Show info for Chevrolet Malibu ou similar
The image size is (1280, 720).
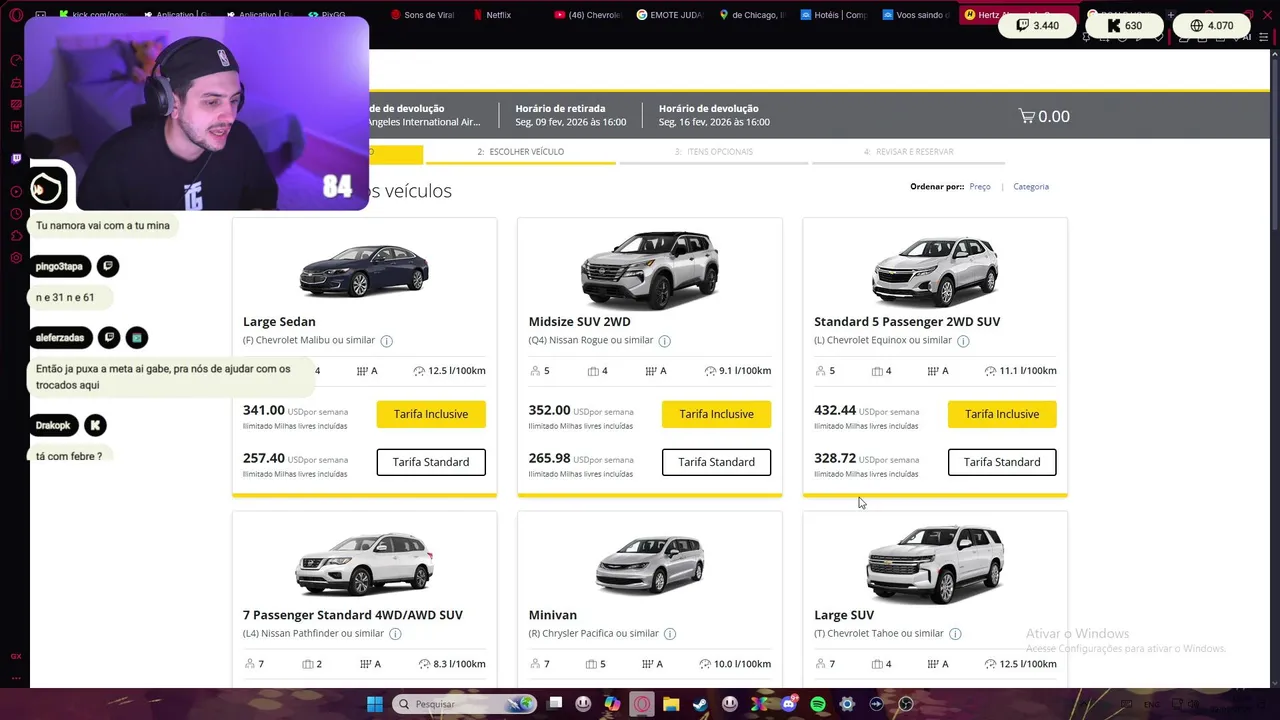[x=387, y=341]
